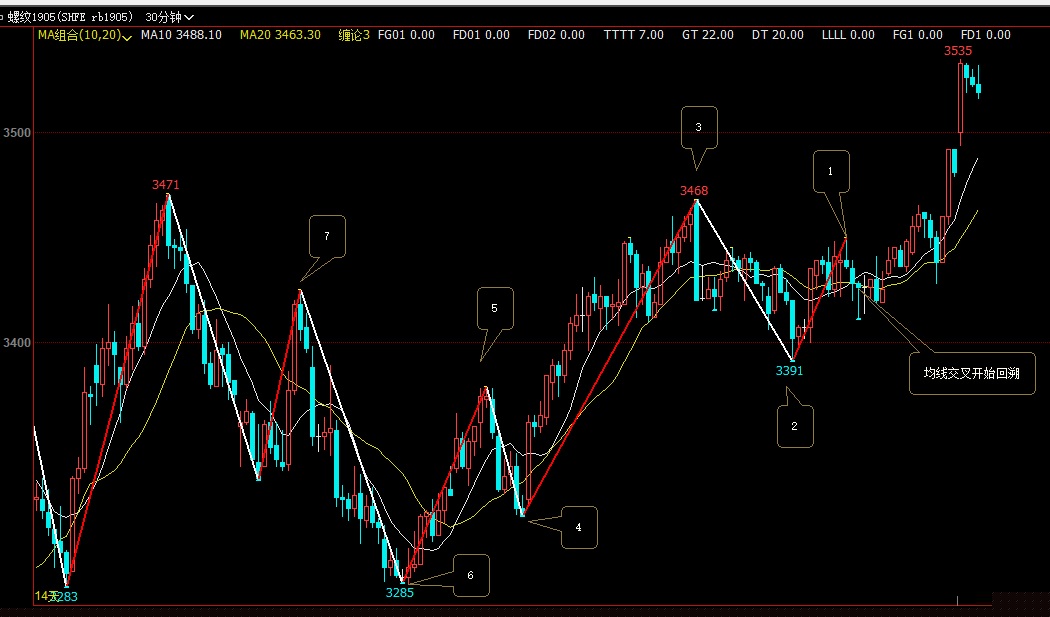Screen dimensions: 1050x617
Task: Click the 3471 peak price label
Action: 165,185
